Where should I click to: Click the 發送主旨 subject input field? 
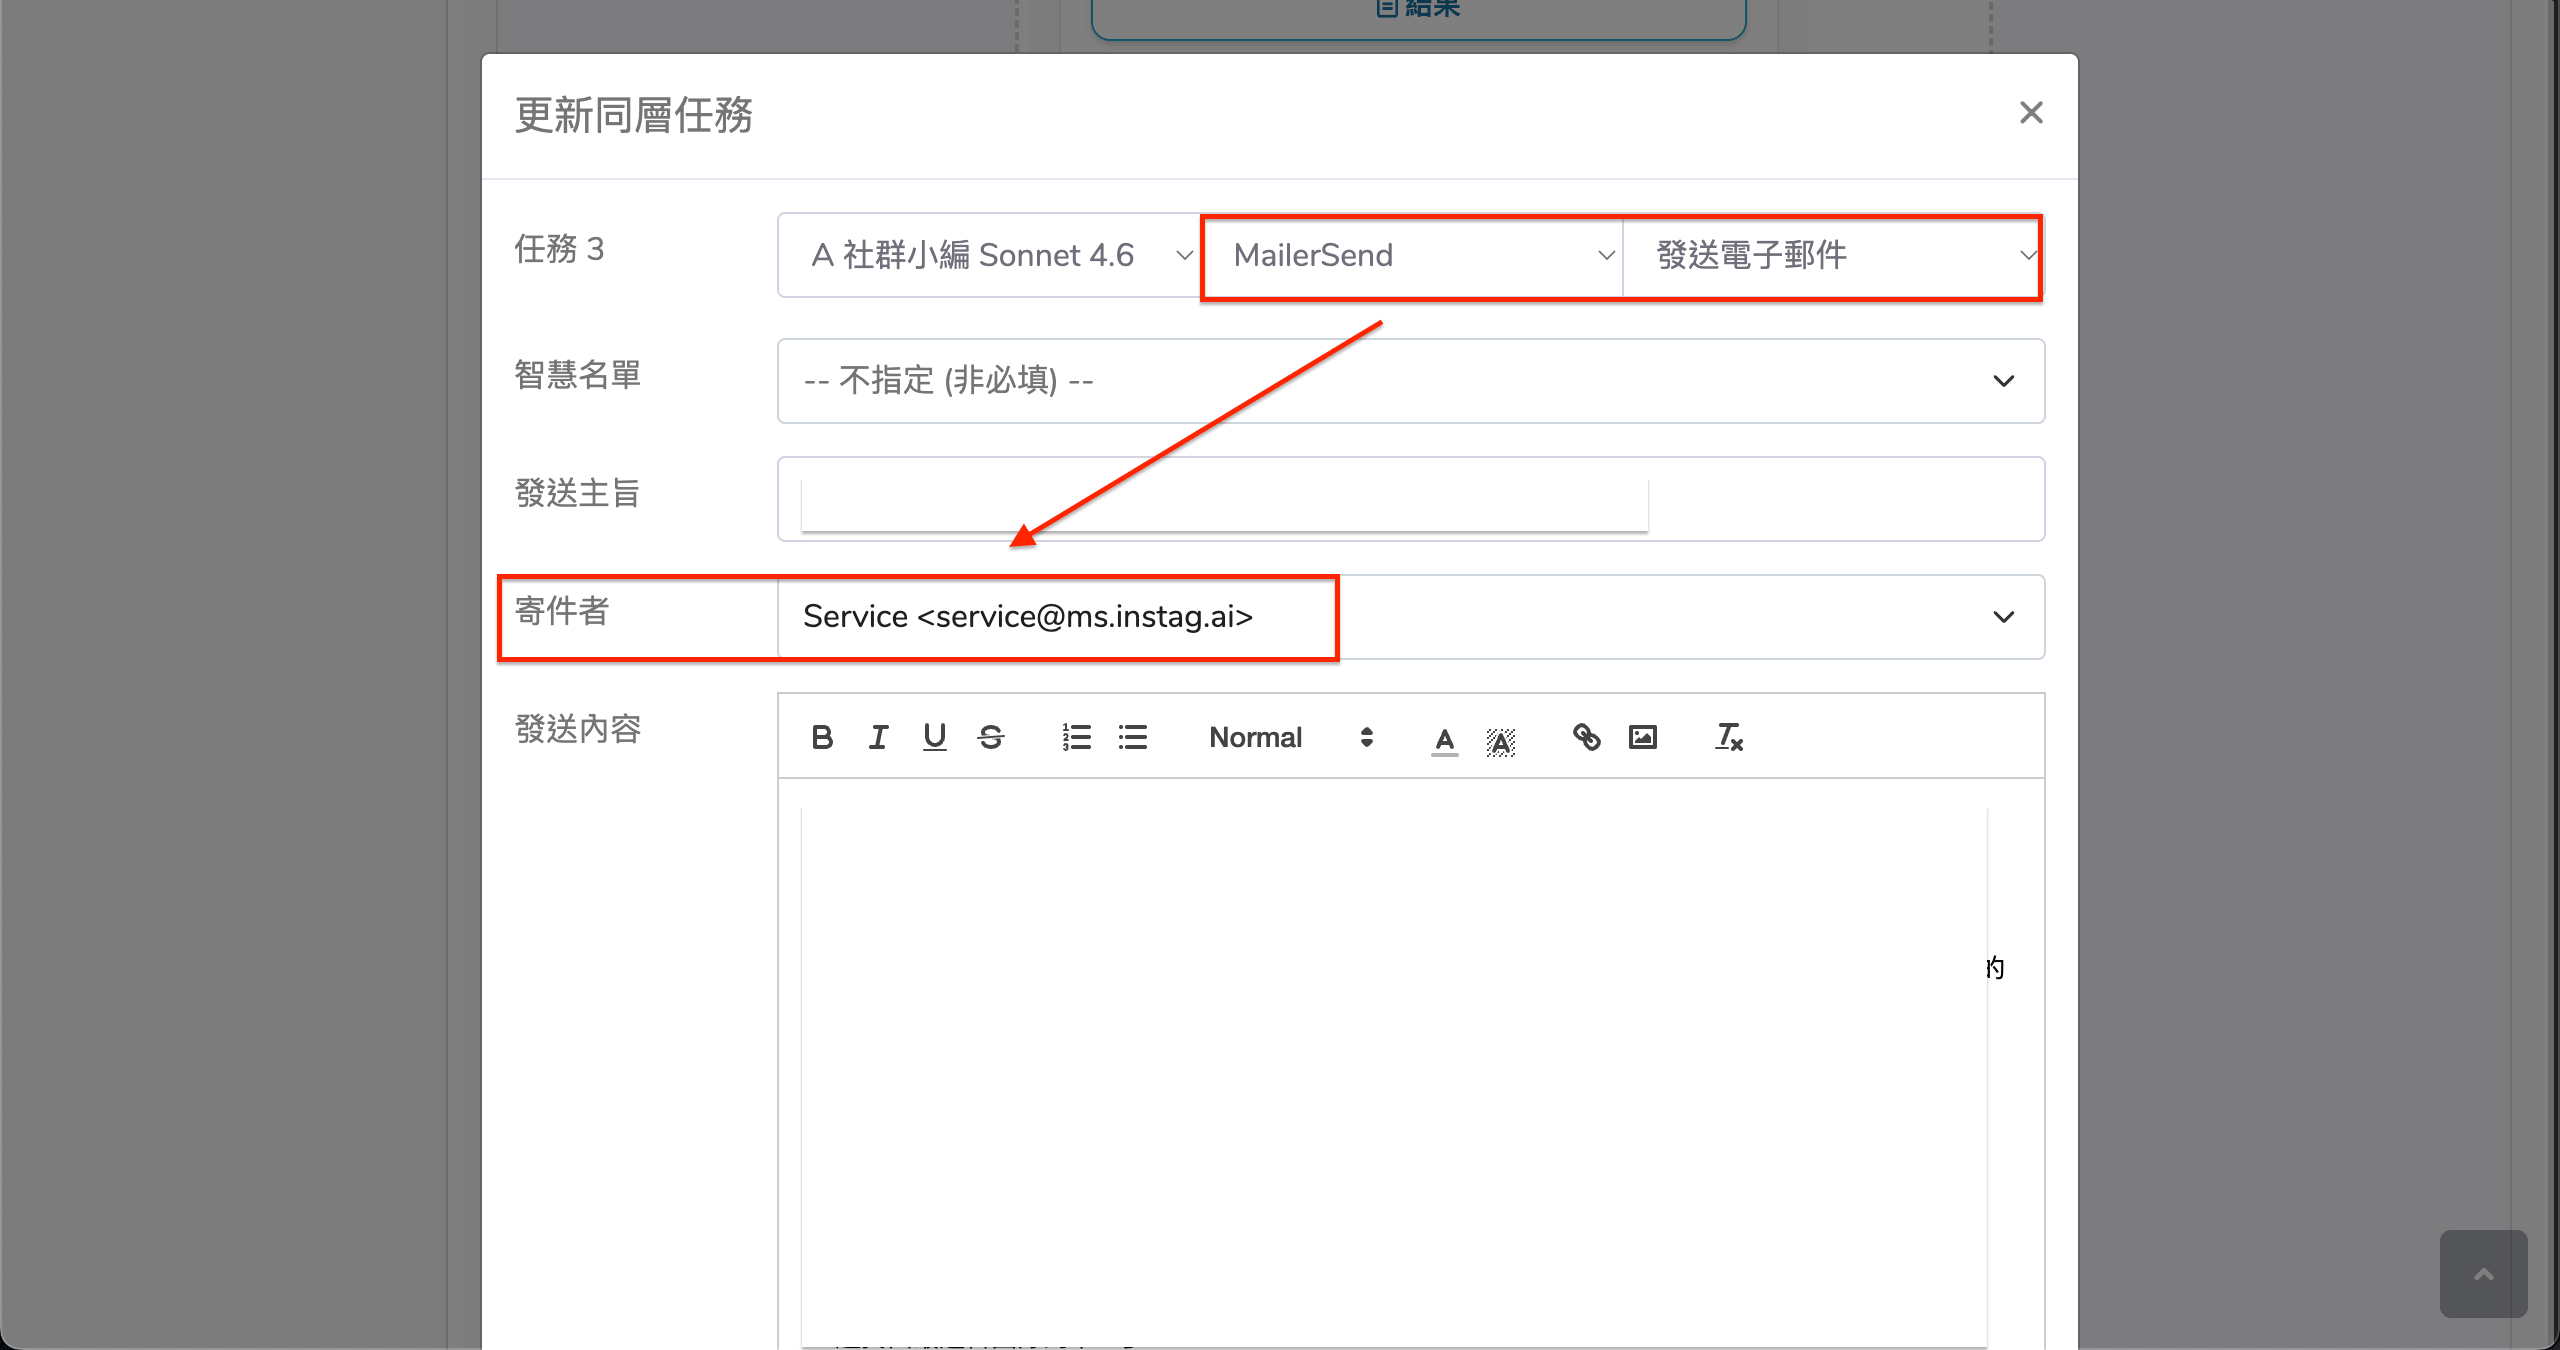pos(1411,499)
